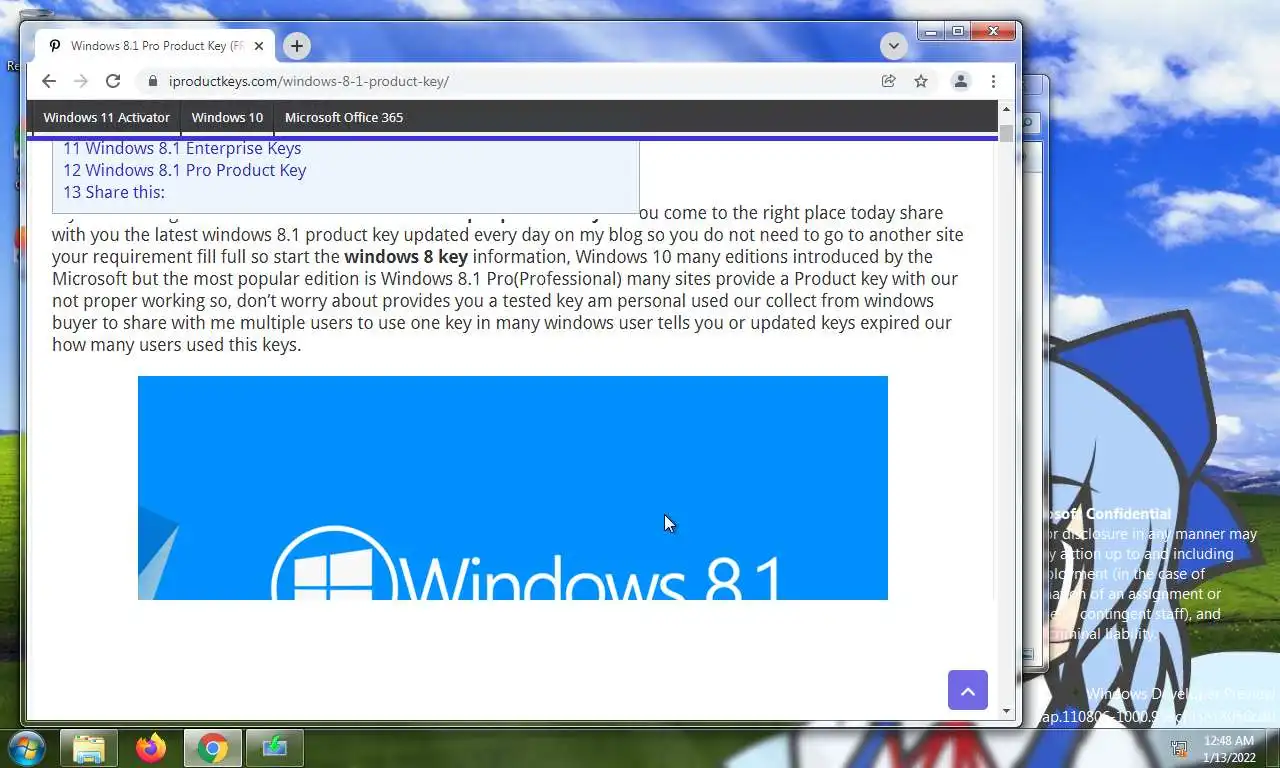Click the Windows 8.1 banner image
1280x768 pixels.
pos(512,488)
